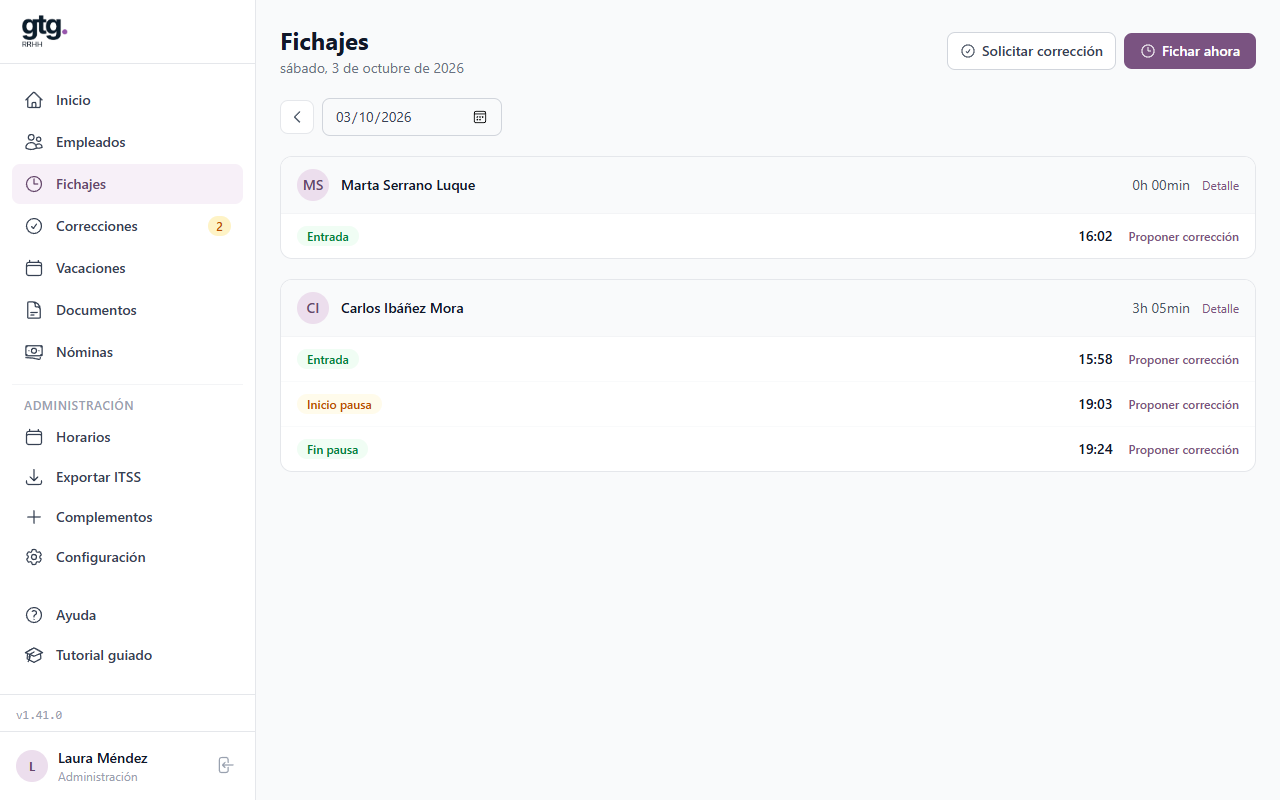Screen dimensions: 1280x800
Task: Click the Solicitar corrección button
Action: (x=1031, y=51)
